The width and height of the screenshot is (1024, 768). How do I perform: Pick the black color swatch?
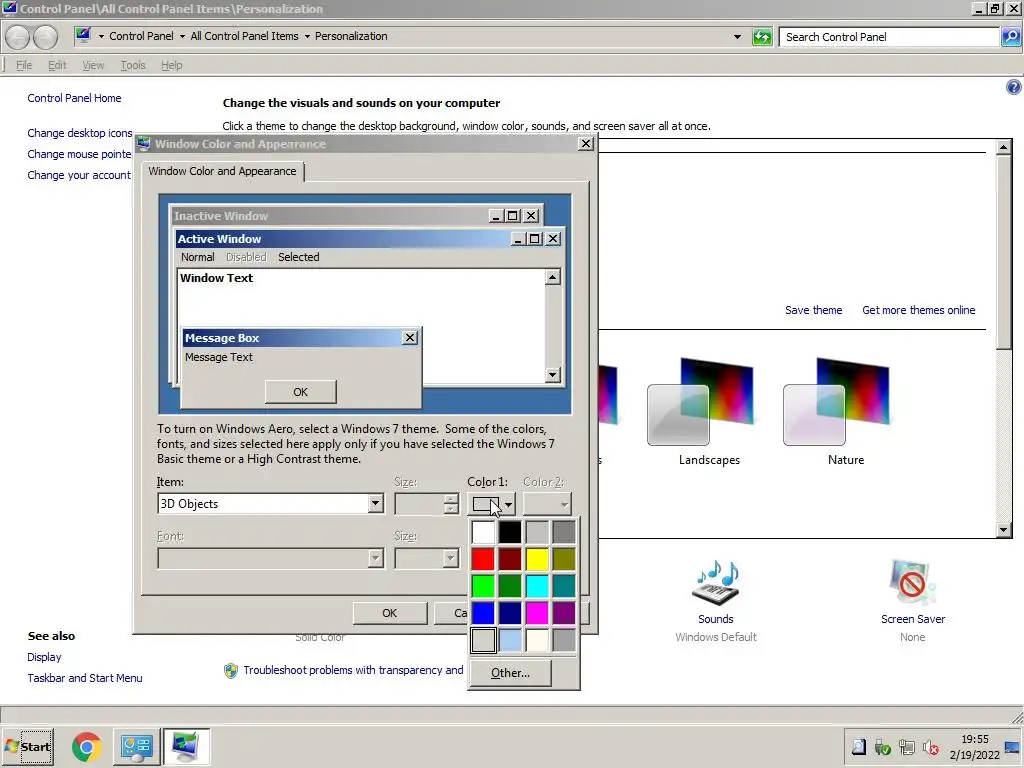coord(510,532)
